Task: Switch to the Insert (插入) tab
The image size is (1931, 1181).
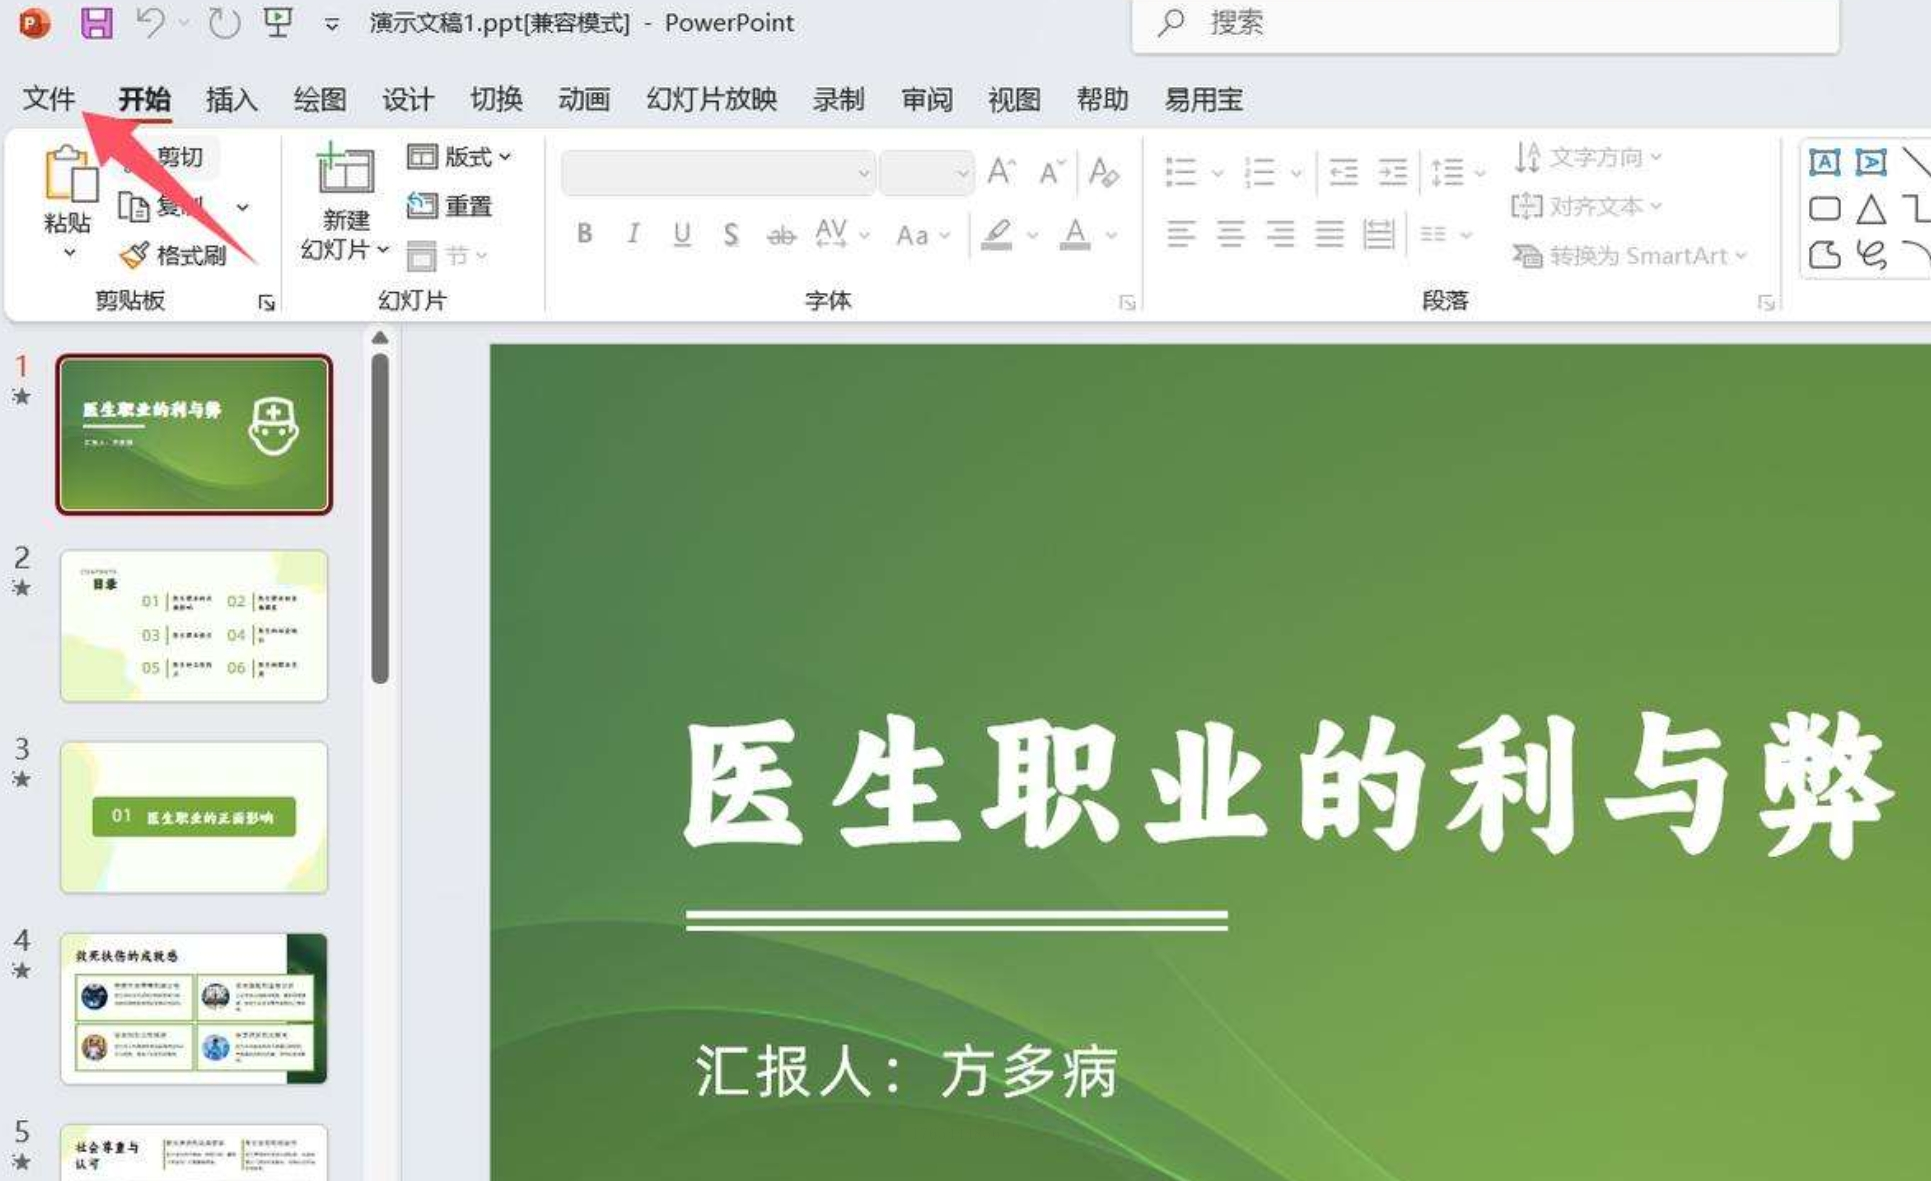Action: pos(231,99)
